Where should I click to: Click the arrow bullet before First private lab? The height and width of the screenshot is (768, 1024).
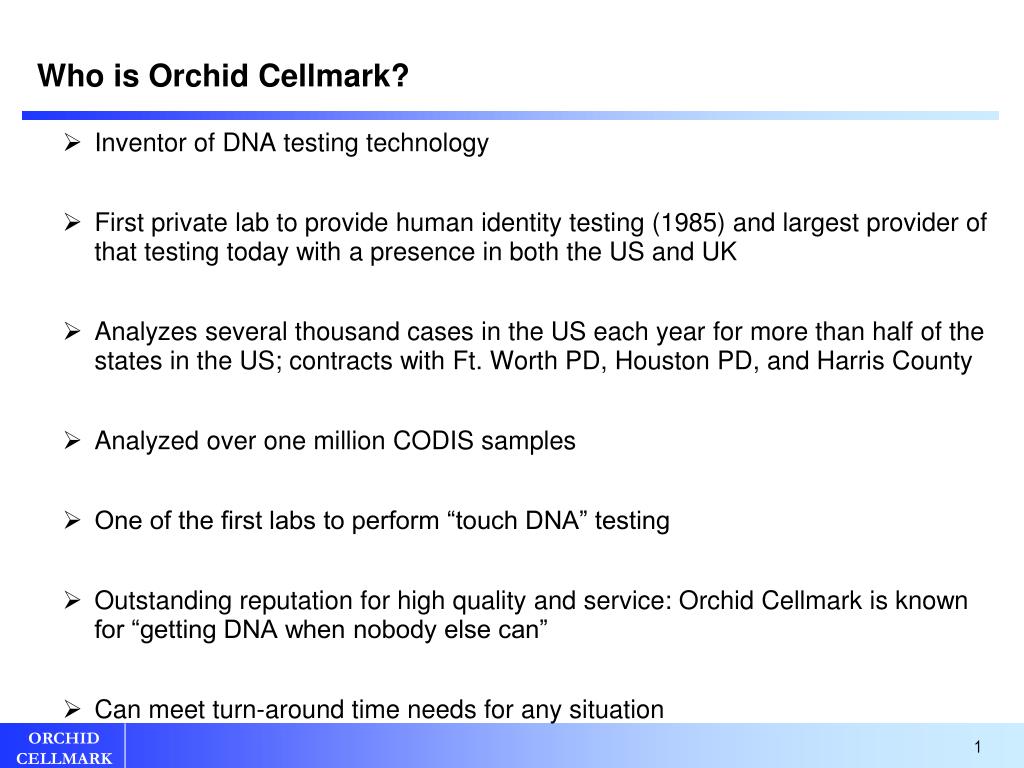click(72, 222)
